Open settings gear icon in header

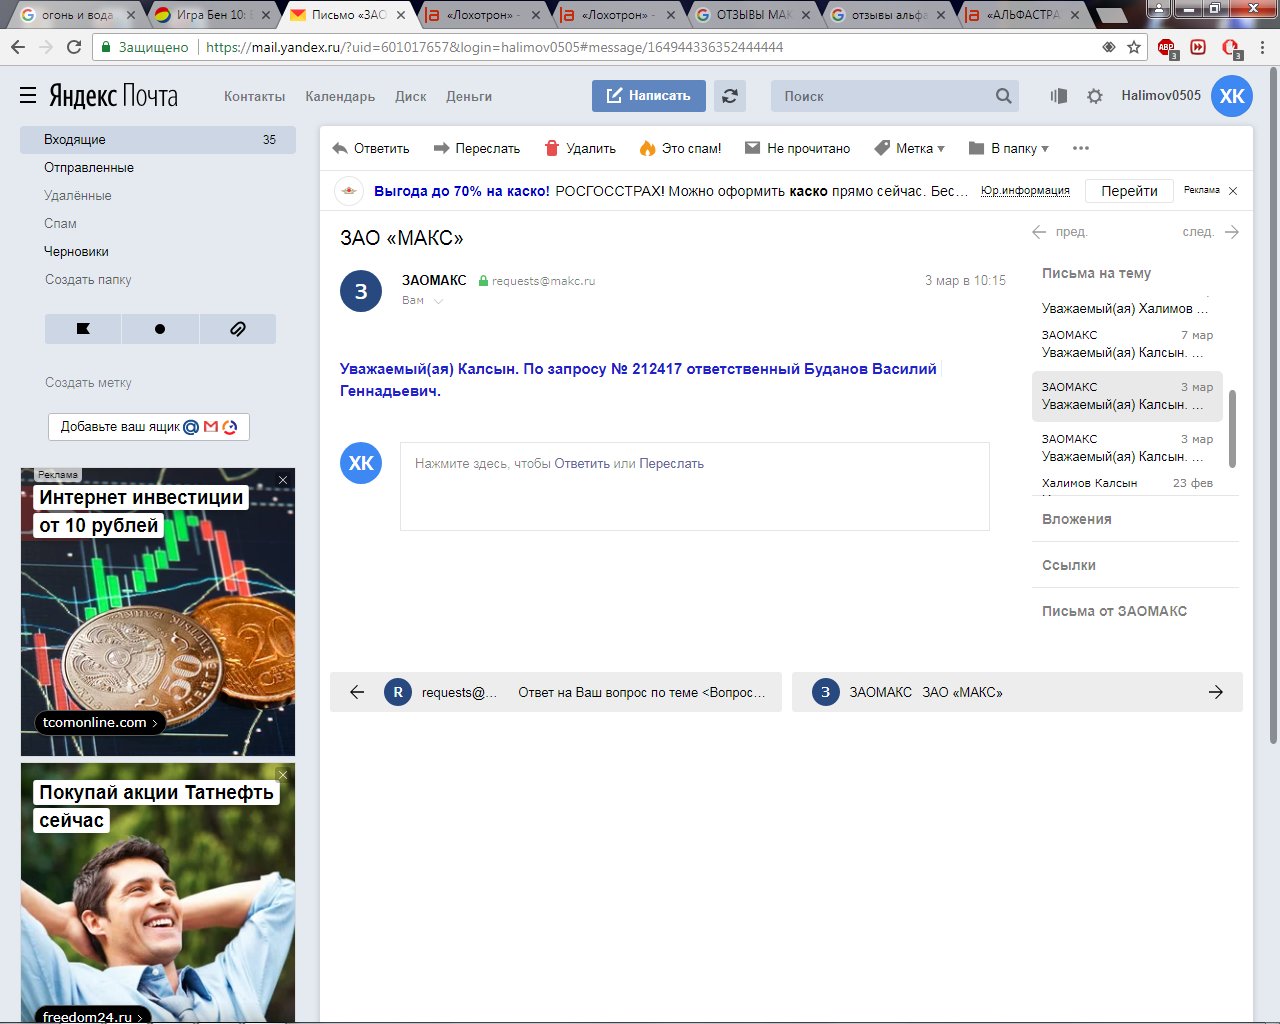(1095, 96)
